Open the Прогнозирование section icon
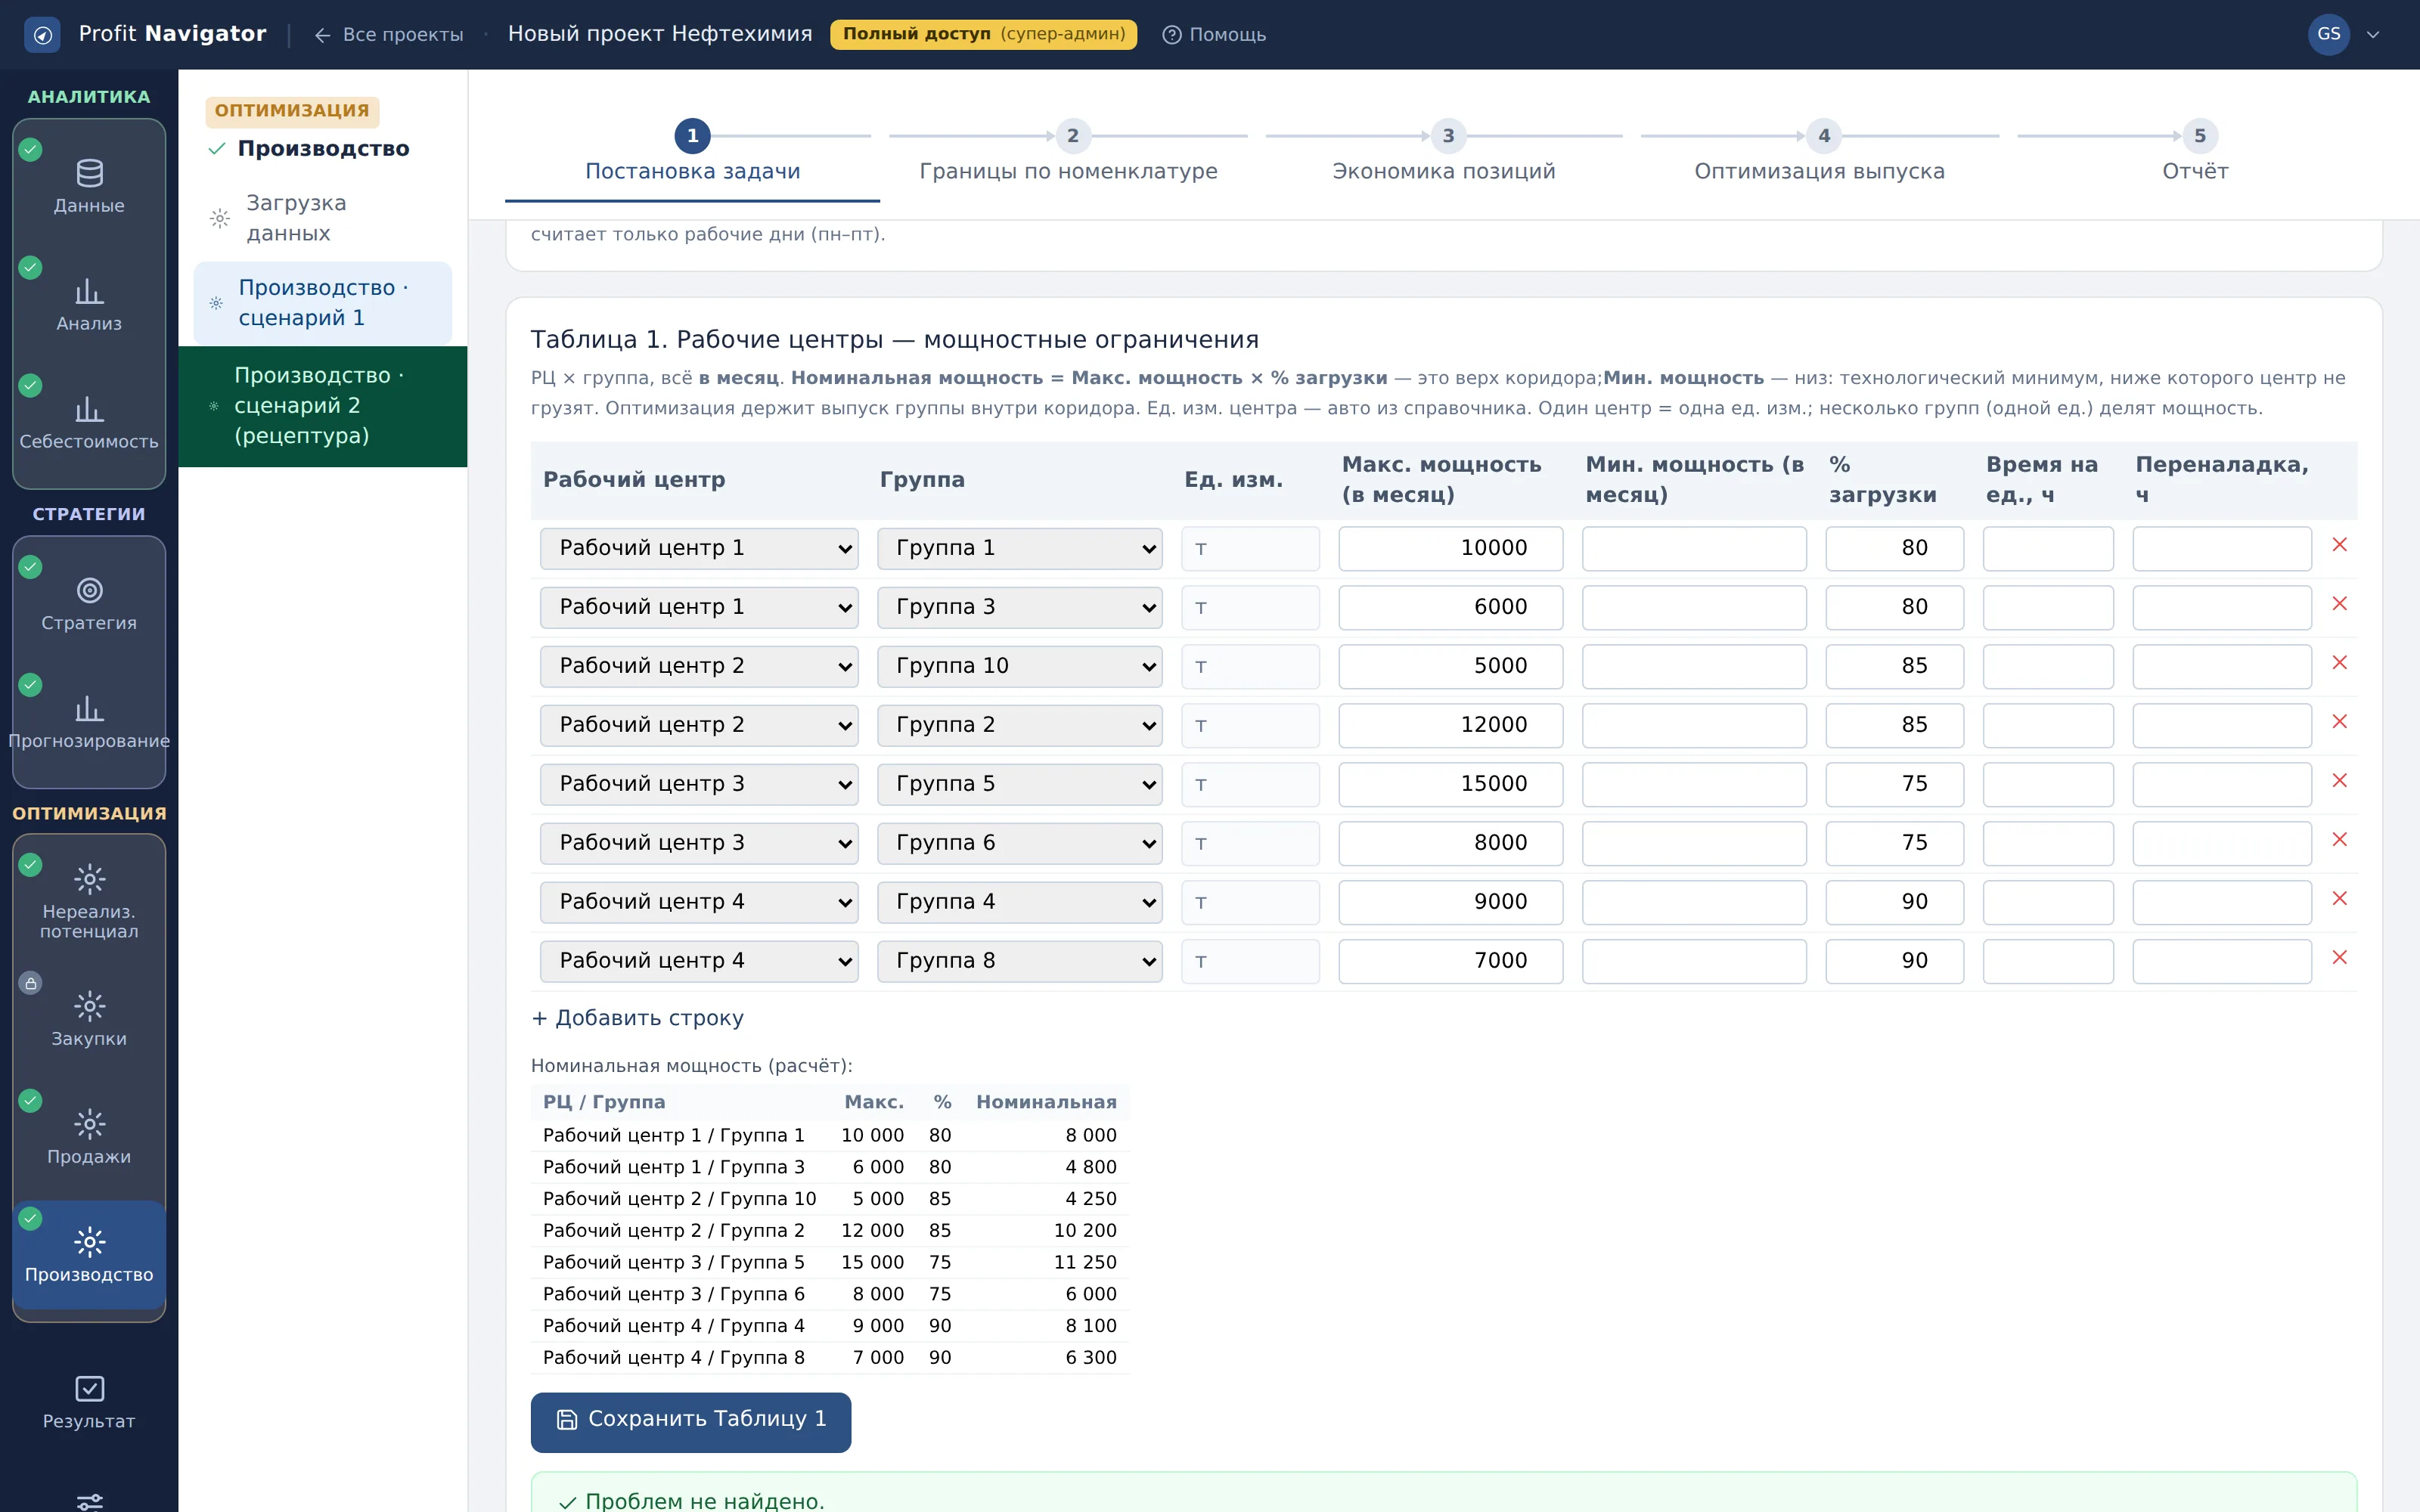Viewport: 2420px width, 1512px height. pyautogui.click(x=89, y=708)
